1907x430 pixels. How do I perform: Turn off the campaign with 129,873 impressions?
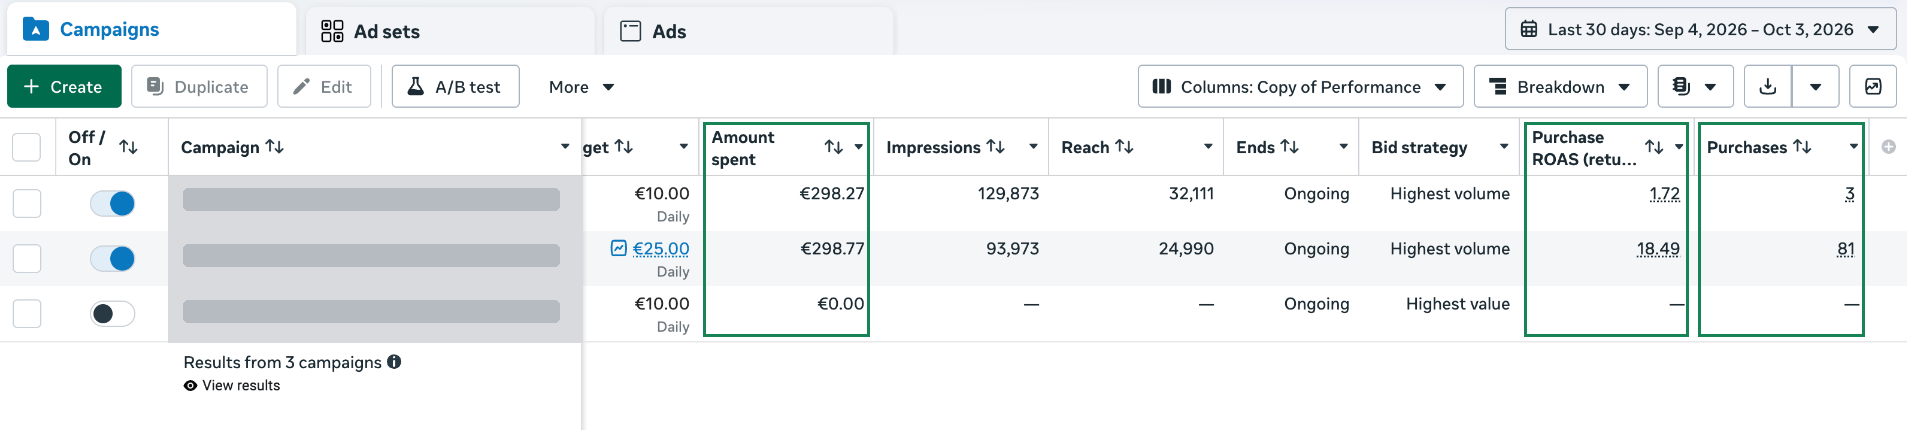click(112, 203)
